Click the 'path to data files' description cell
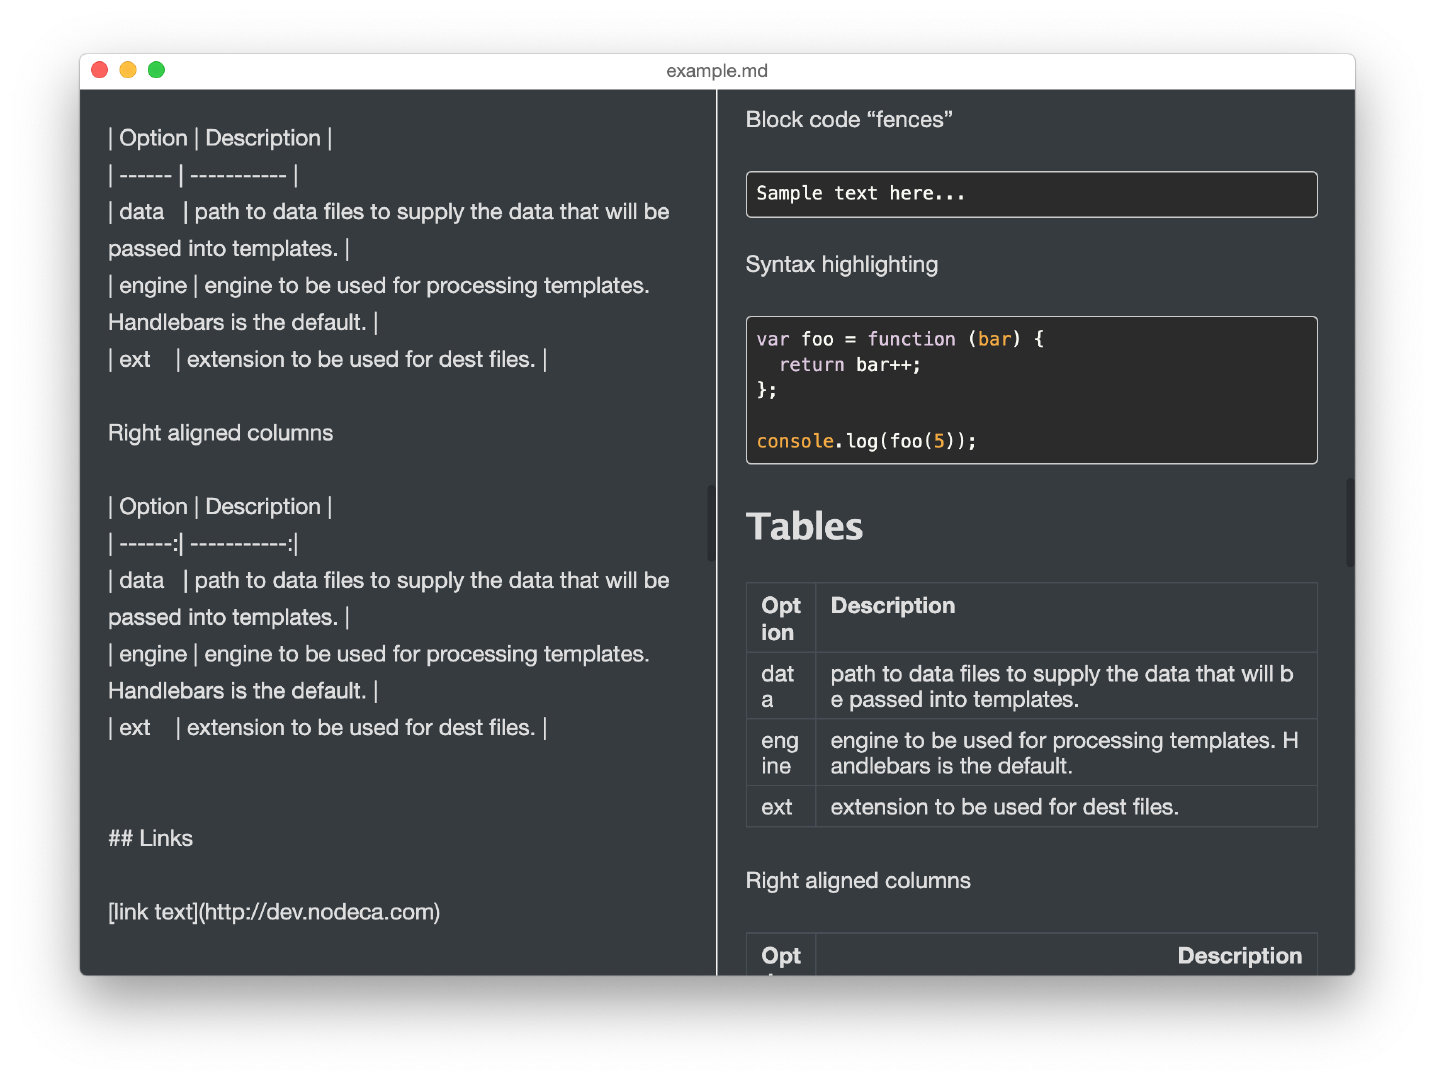The height and width of the screenshot is (1080, 1434). [1066, 686]
